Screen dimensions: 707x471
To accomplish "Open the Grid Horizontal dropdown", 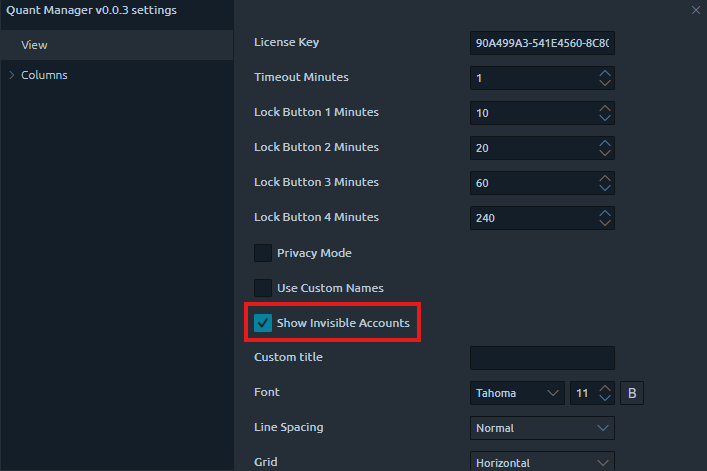I will (542, 462).
